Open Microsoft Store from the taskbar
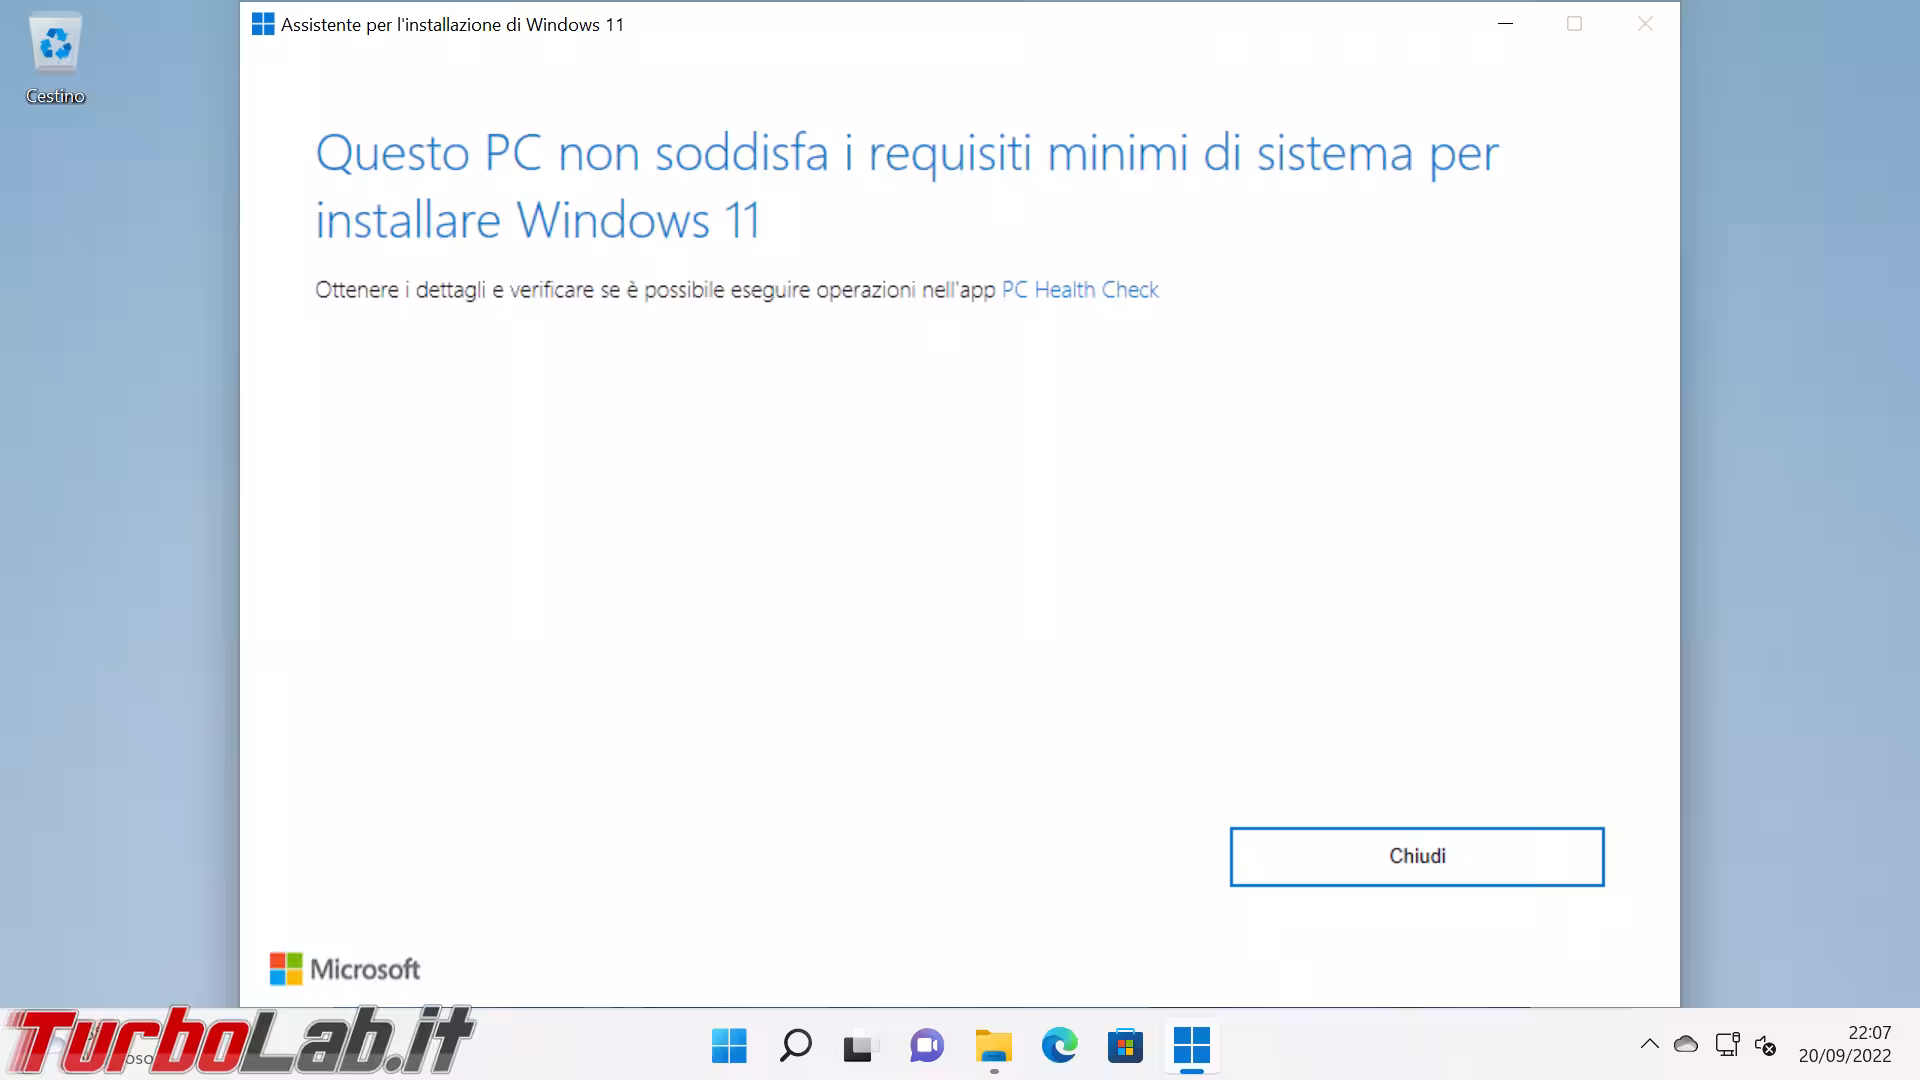This screenshot has height=1080, width=1920. tap(1125, 1046)
